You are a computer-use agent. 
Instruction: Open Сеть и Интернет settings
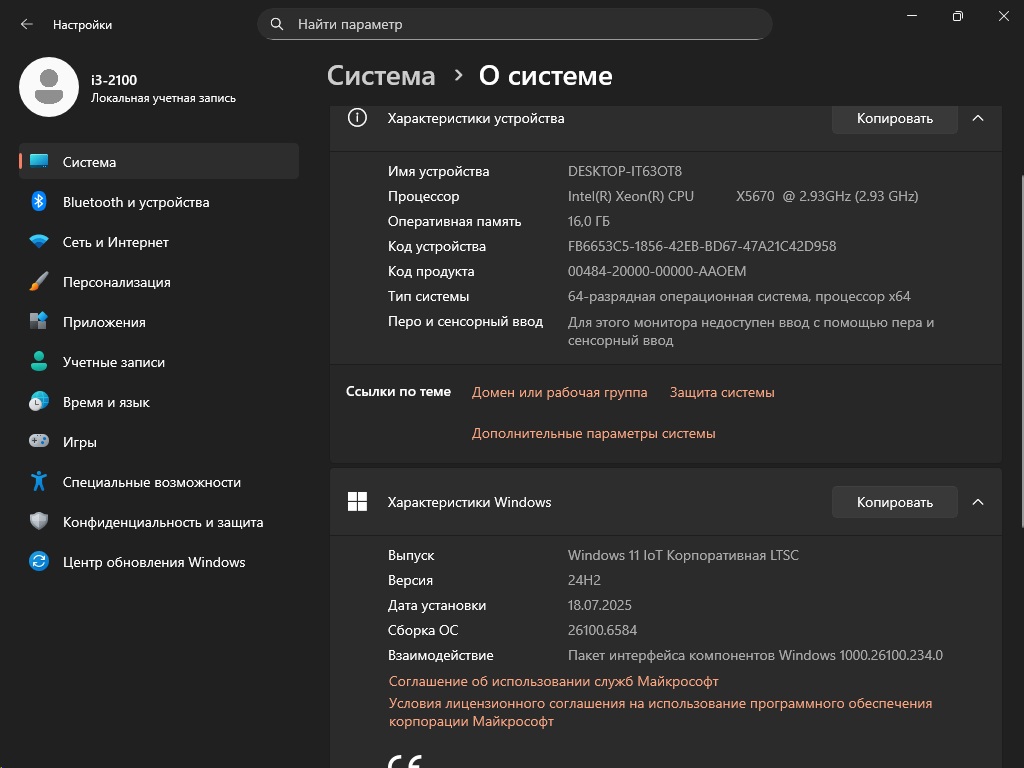coord(159,242)
